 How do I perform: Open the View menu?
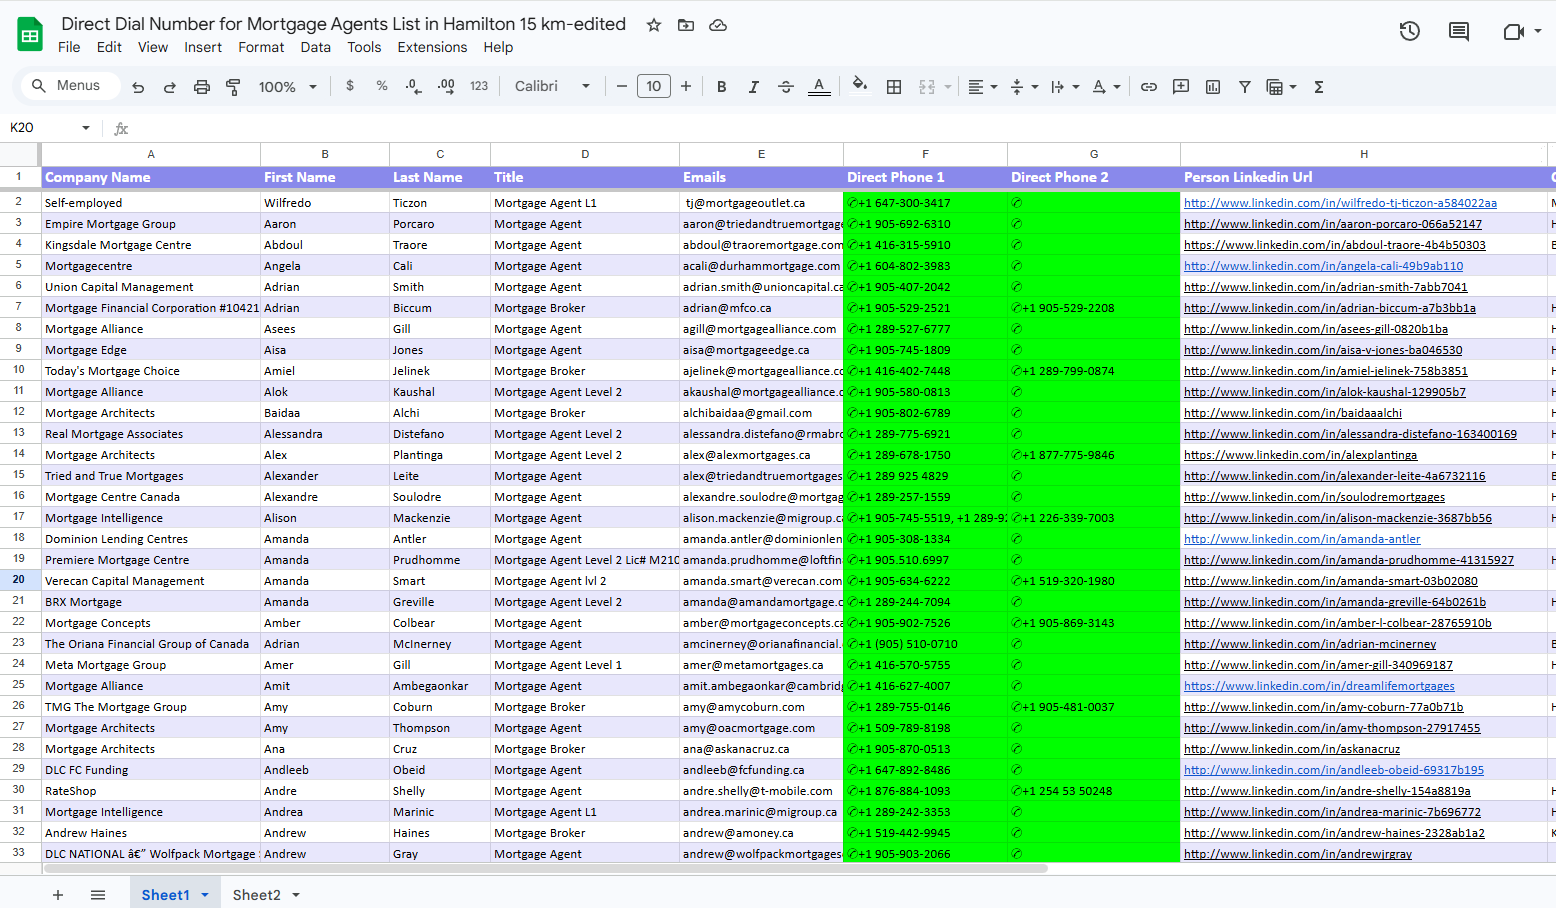[x=153, y=47]
